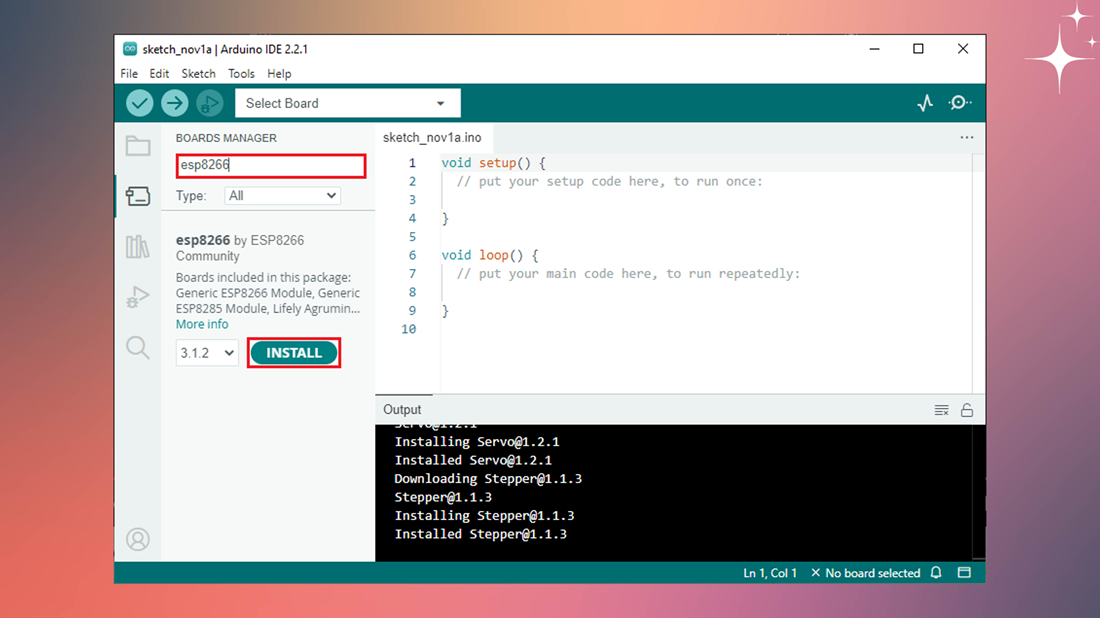Viewport: 1100px width, 618px height.
Task: Open the Serial Plotter
Action: click(x=925, y=103)
